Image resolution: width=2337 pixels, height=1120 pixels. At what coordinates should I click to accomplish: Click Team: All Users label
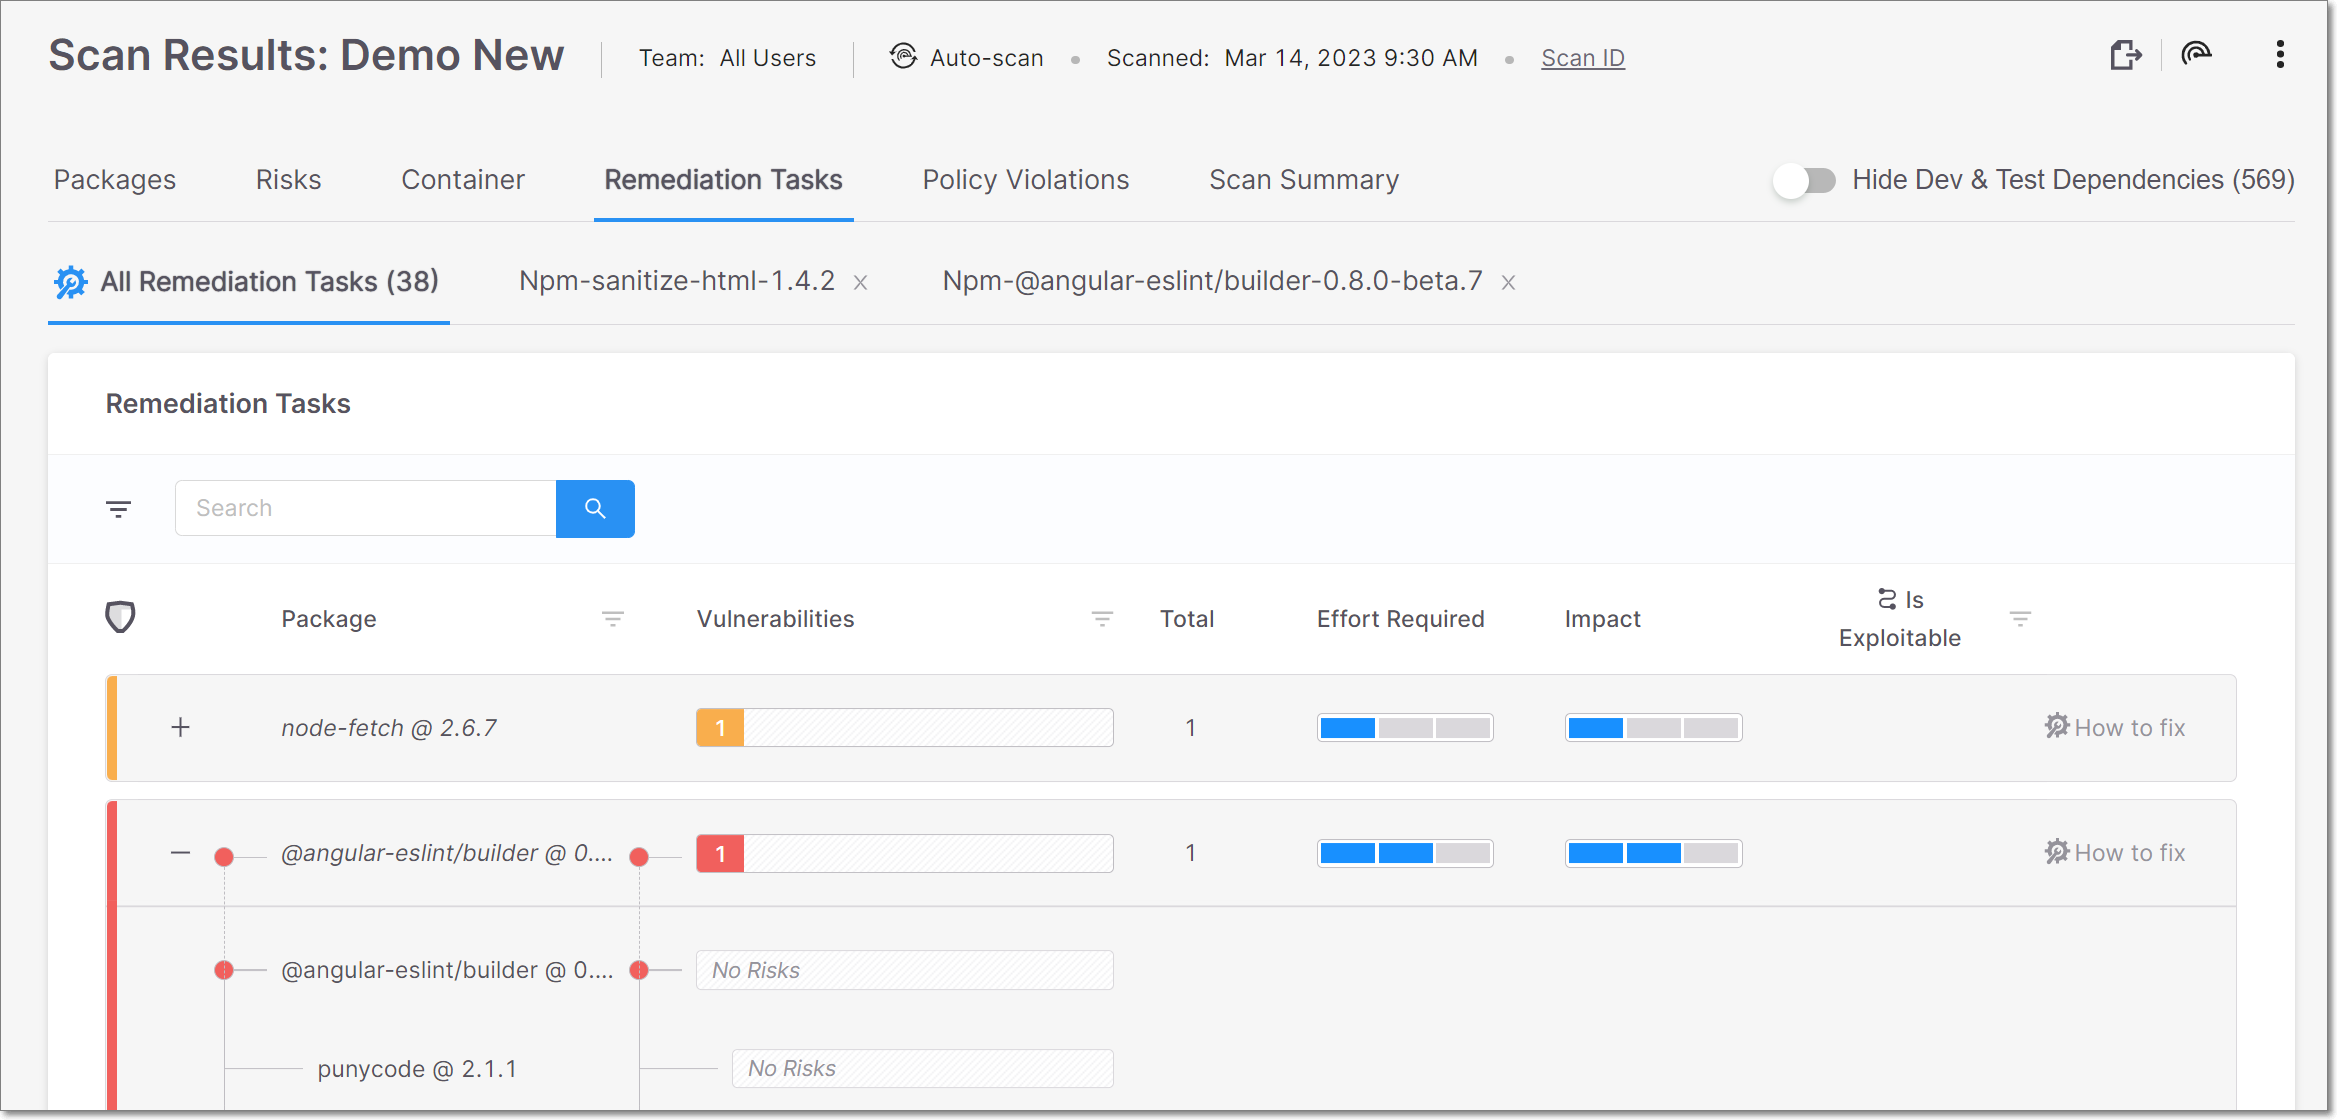point(727,58)
